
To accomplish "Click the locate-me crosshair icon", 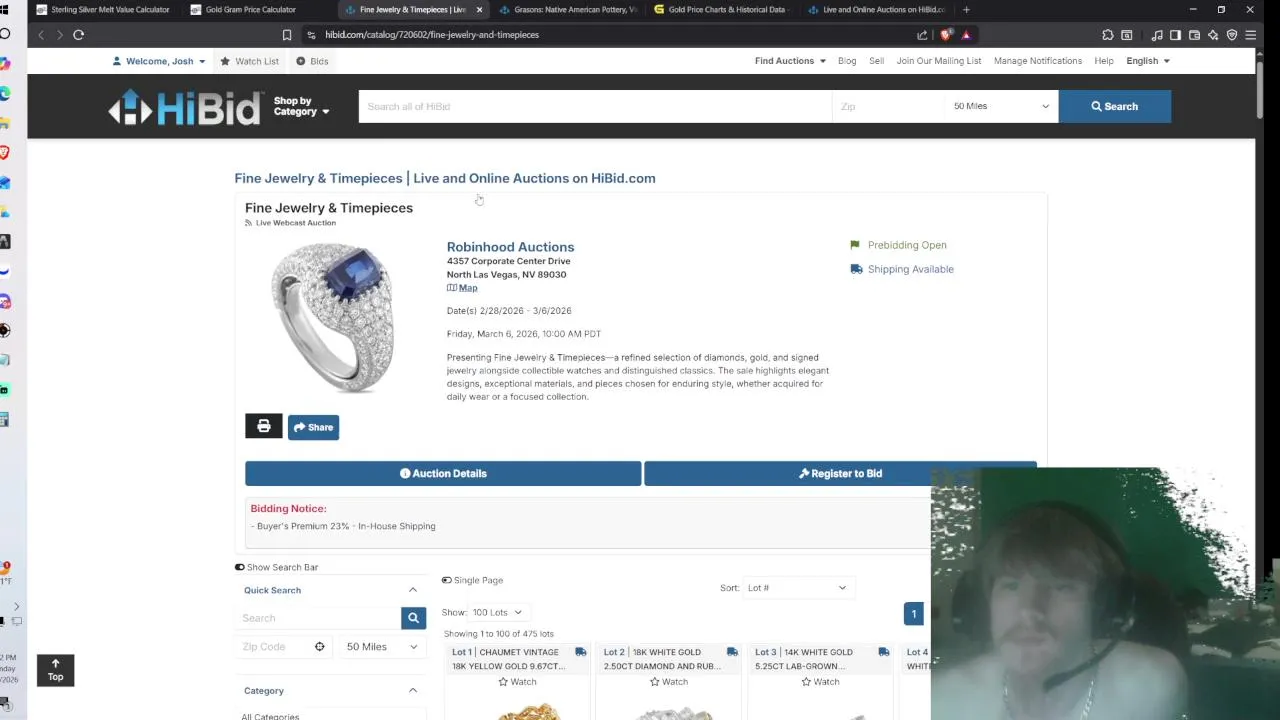I will tap(320, 647).
